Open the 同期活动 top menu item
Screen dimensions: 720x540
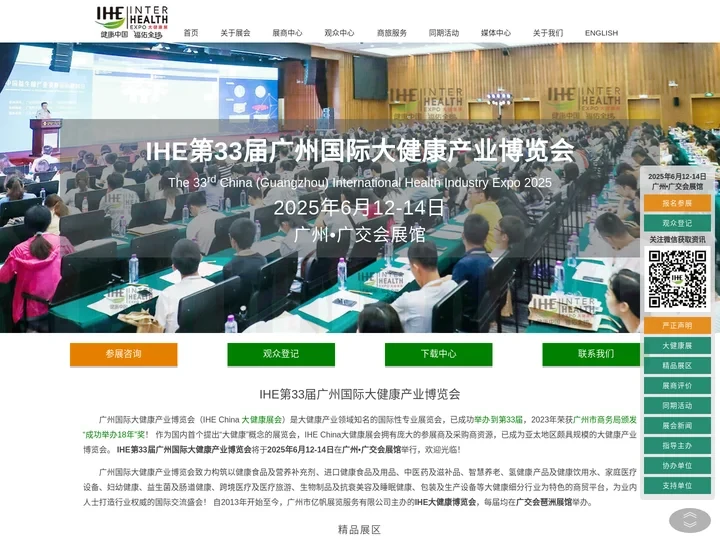[x=444, y=33]
